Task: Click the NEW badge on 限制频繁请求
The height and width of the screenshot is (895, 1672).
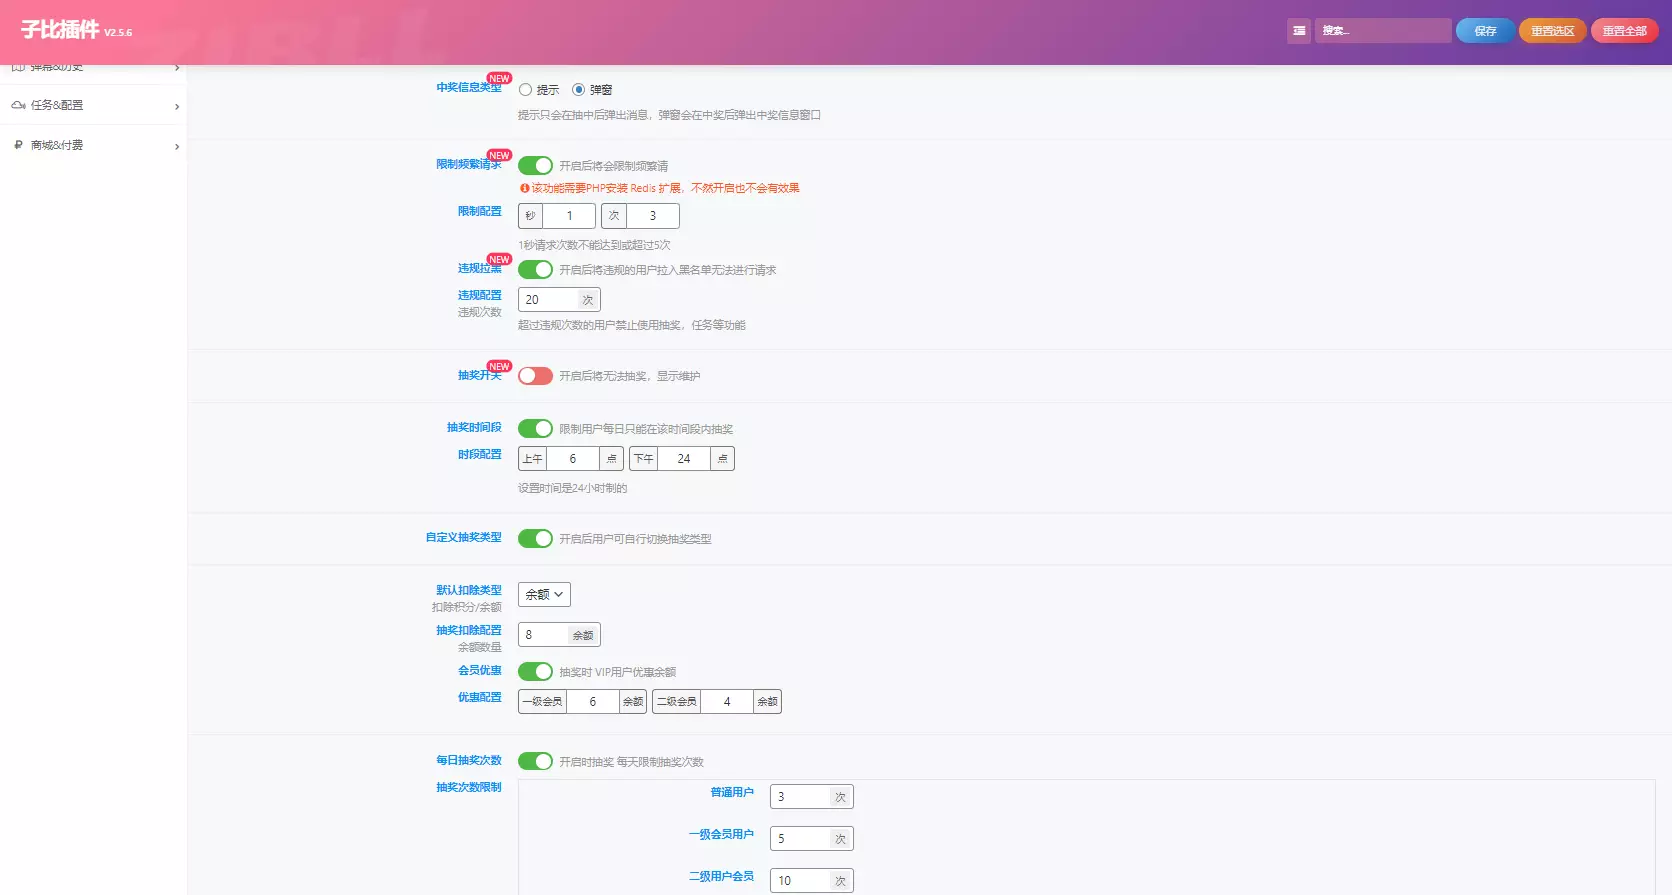Action: click(499, 155)
